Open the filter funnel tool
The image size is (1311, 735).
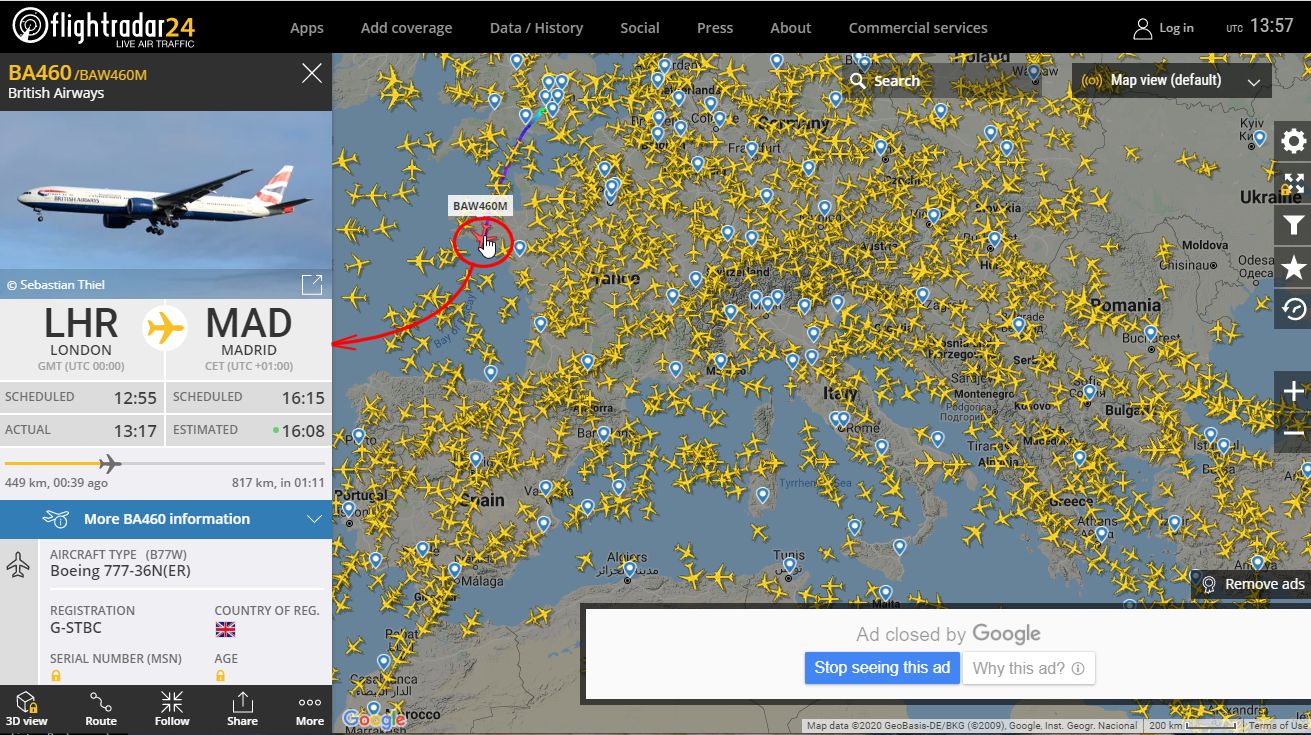1293,225
